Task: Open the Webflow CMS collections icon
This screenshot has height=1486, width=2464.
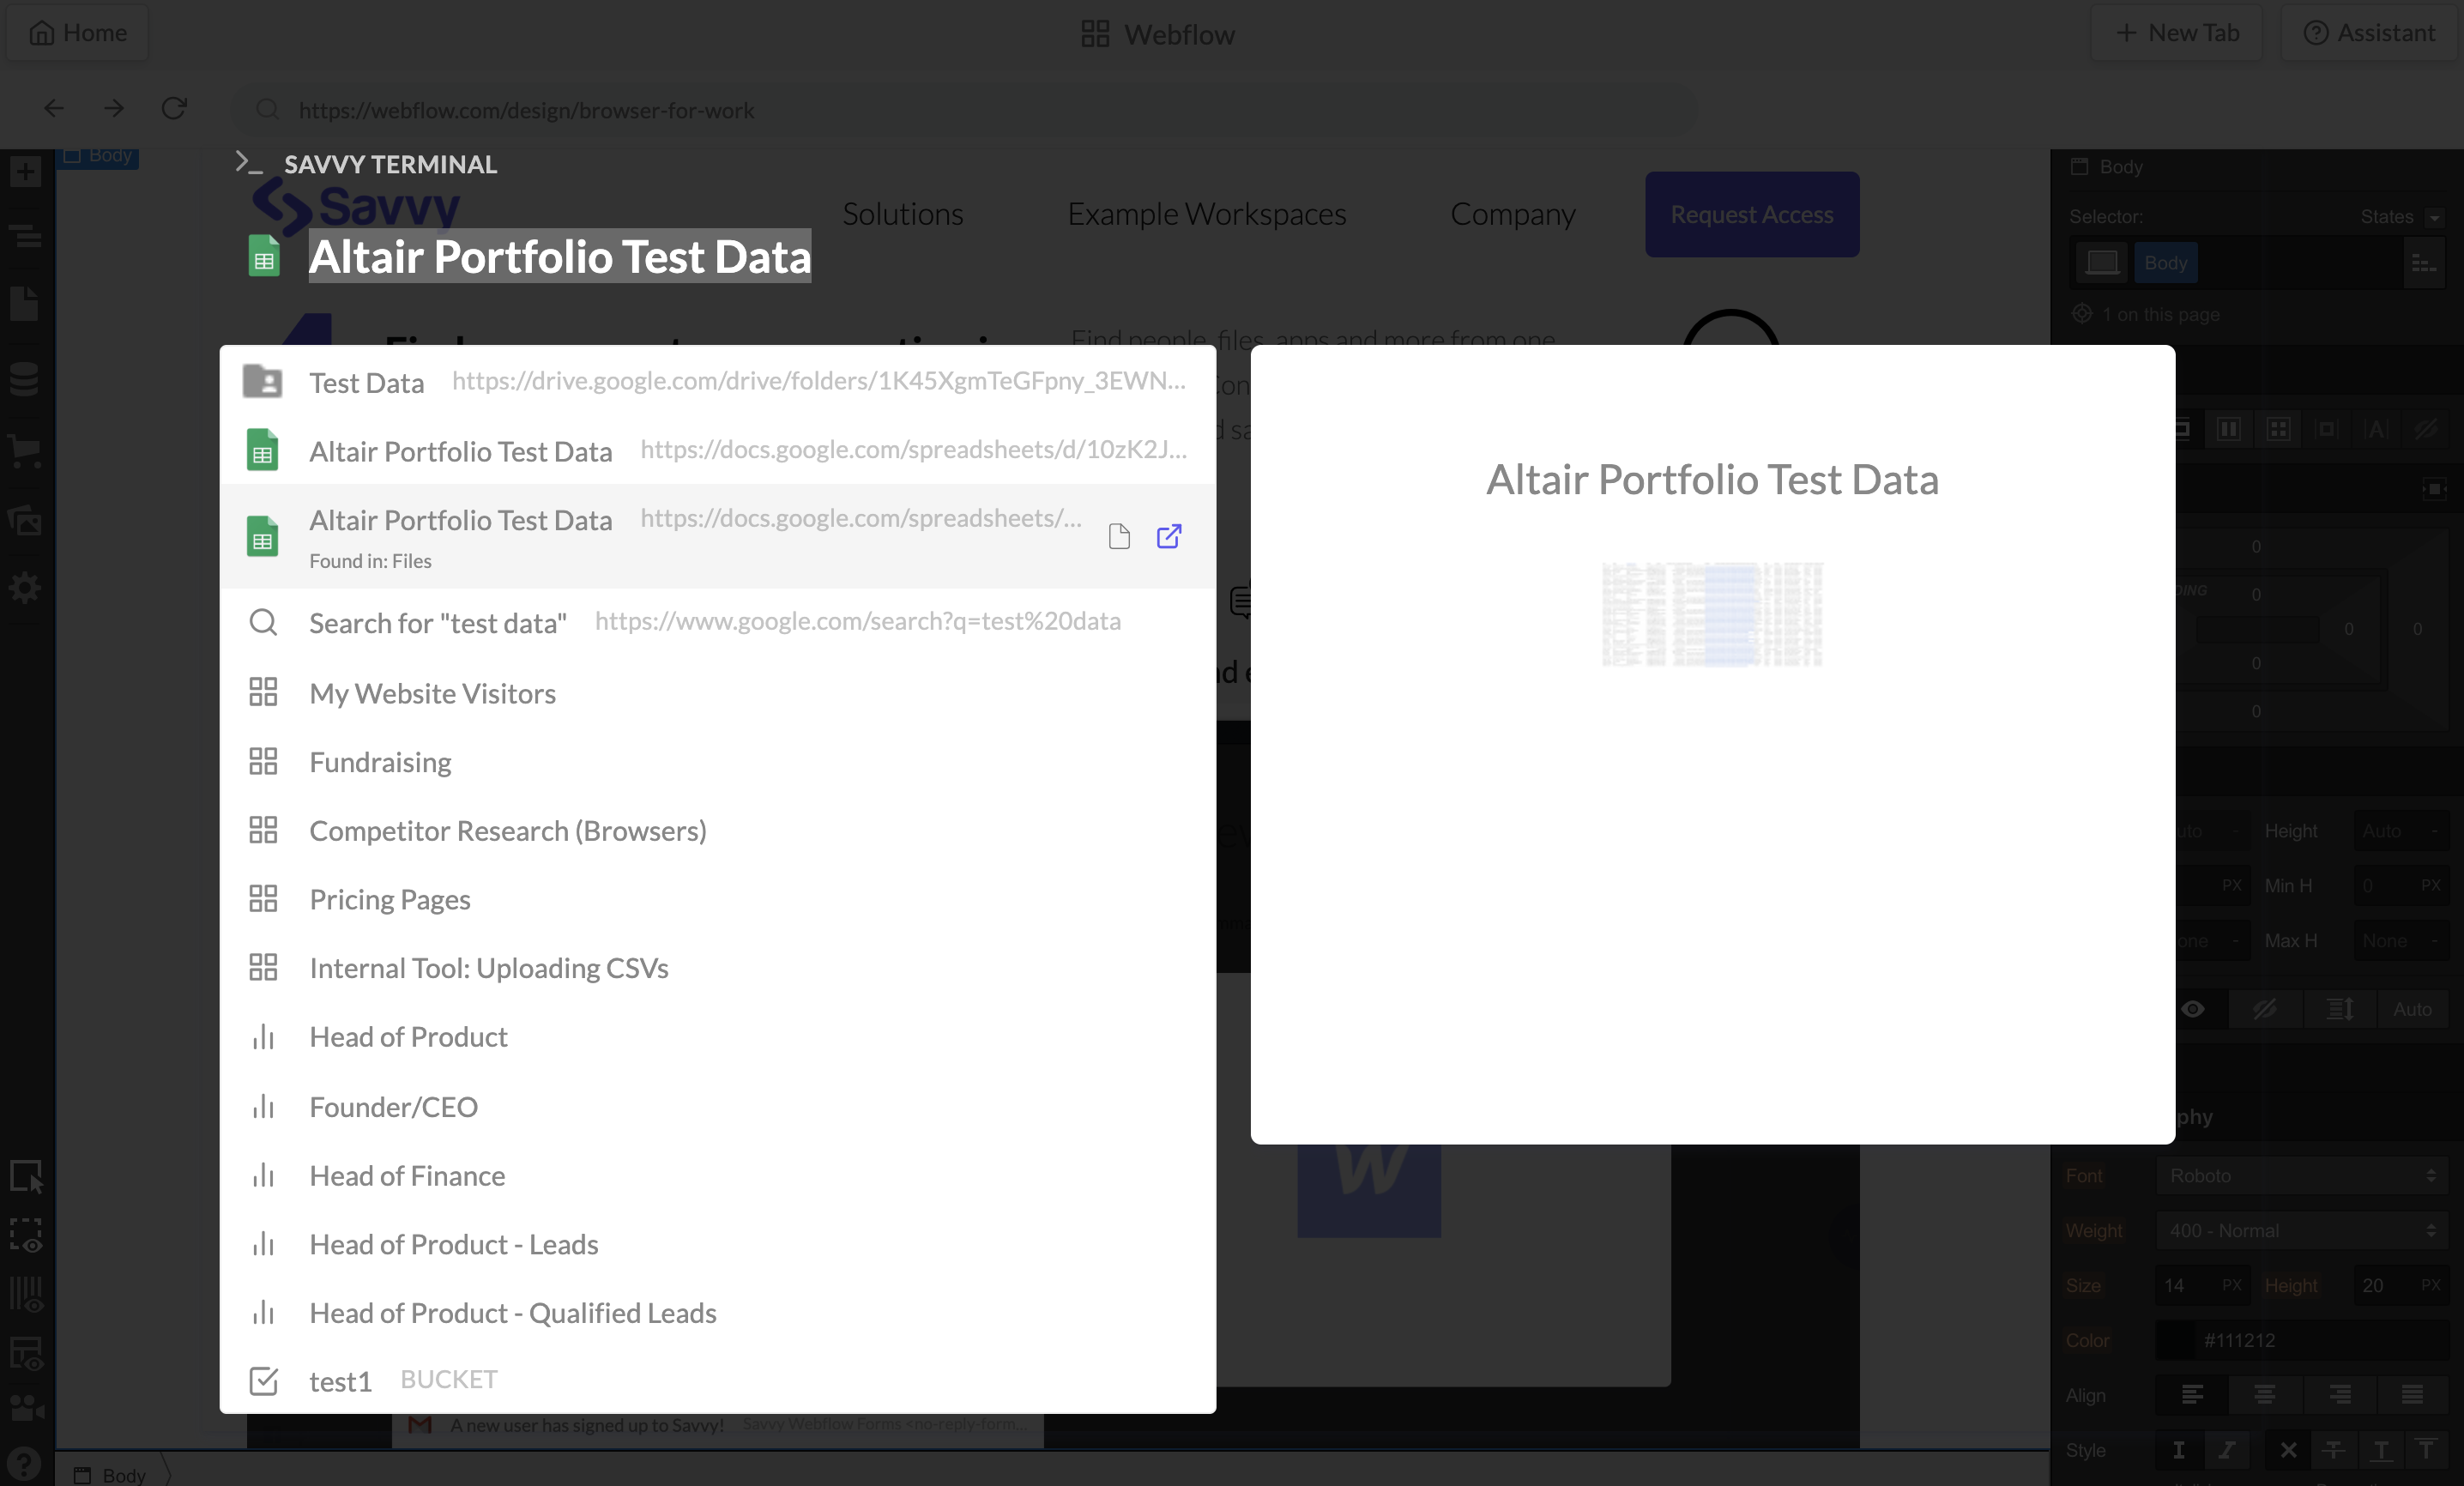Action: [25, 378]
